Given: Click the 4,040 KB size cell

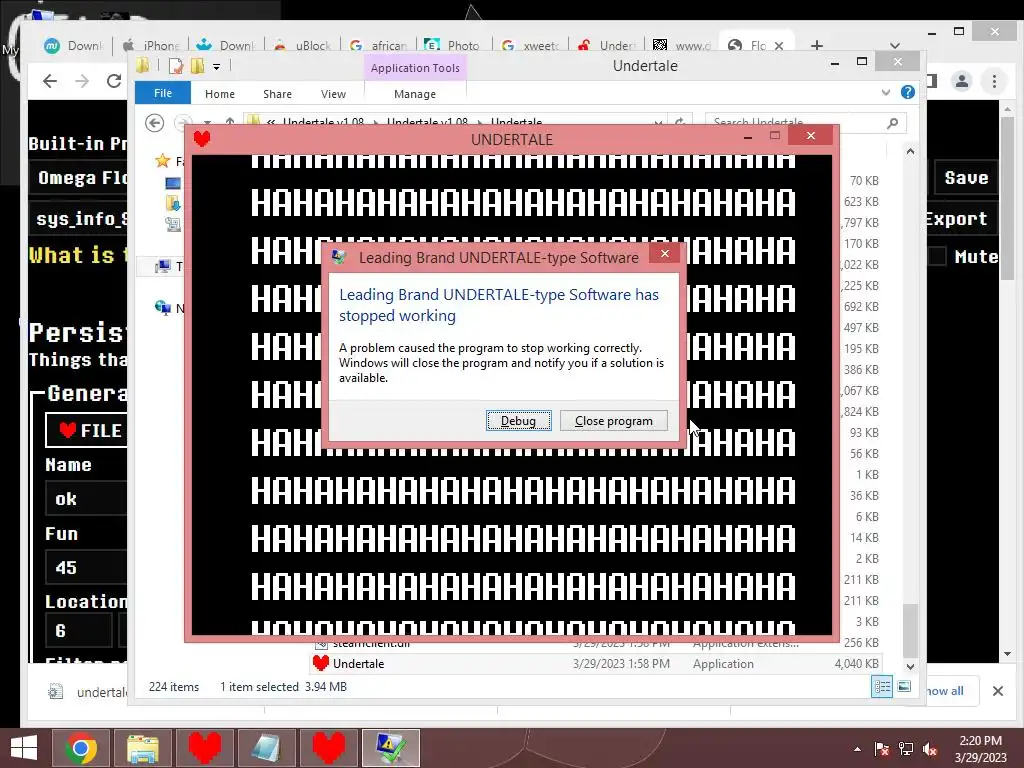Looking at the screenshot, I should [x=856, y=664].
